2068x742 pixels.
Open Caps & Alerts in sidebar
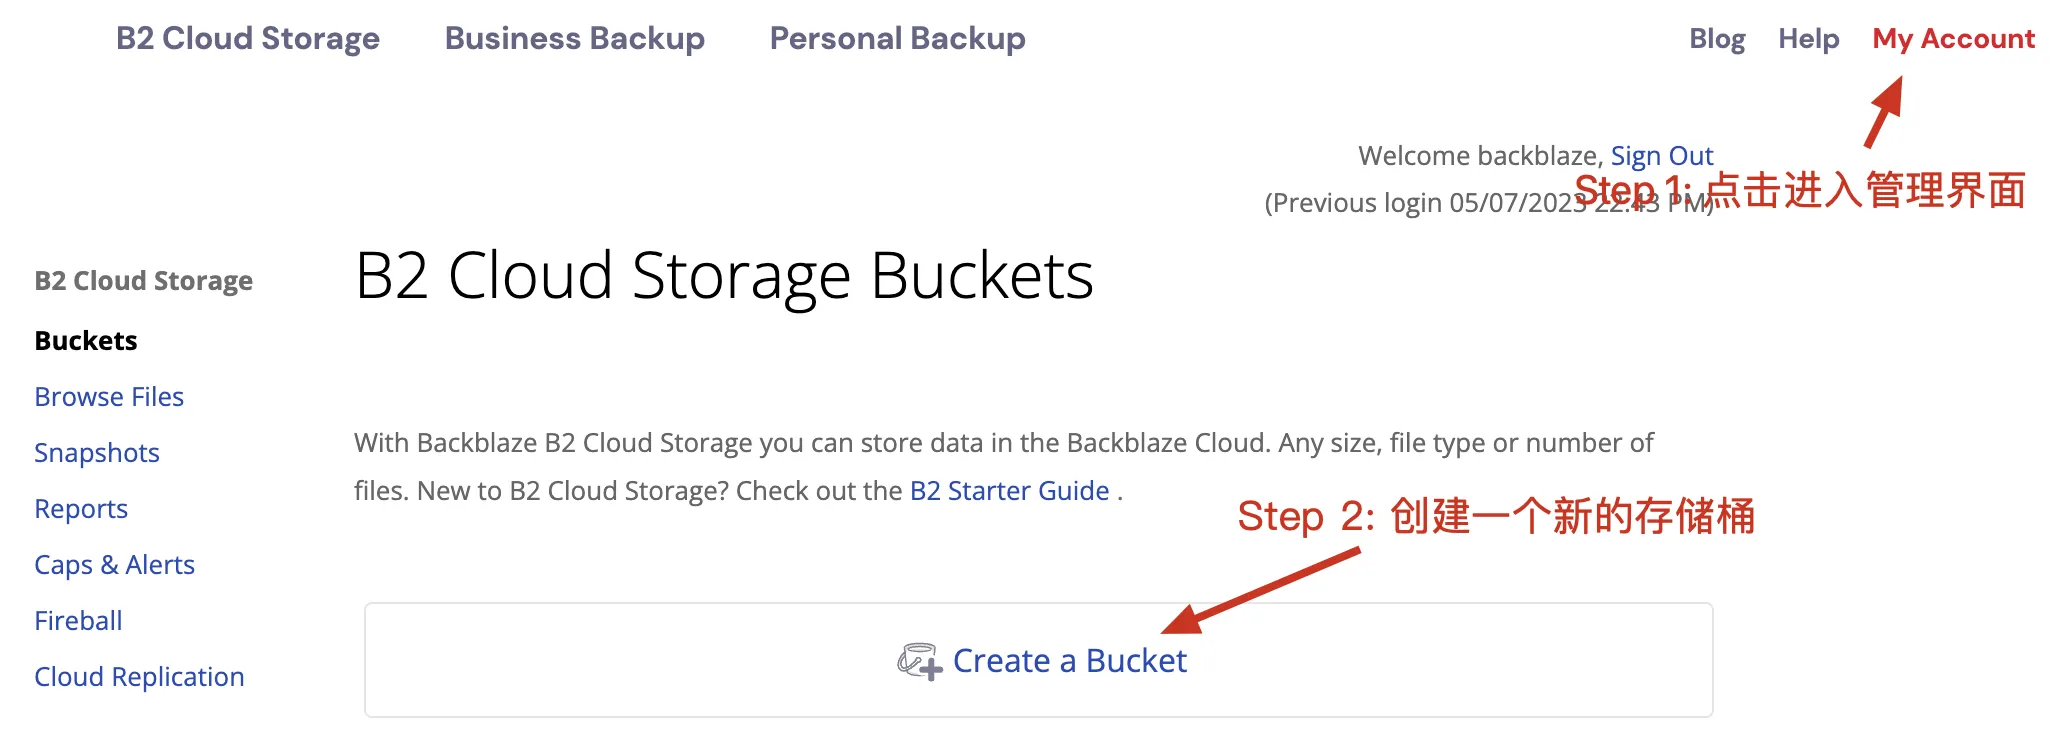[114, 565]
